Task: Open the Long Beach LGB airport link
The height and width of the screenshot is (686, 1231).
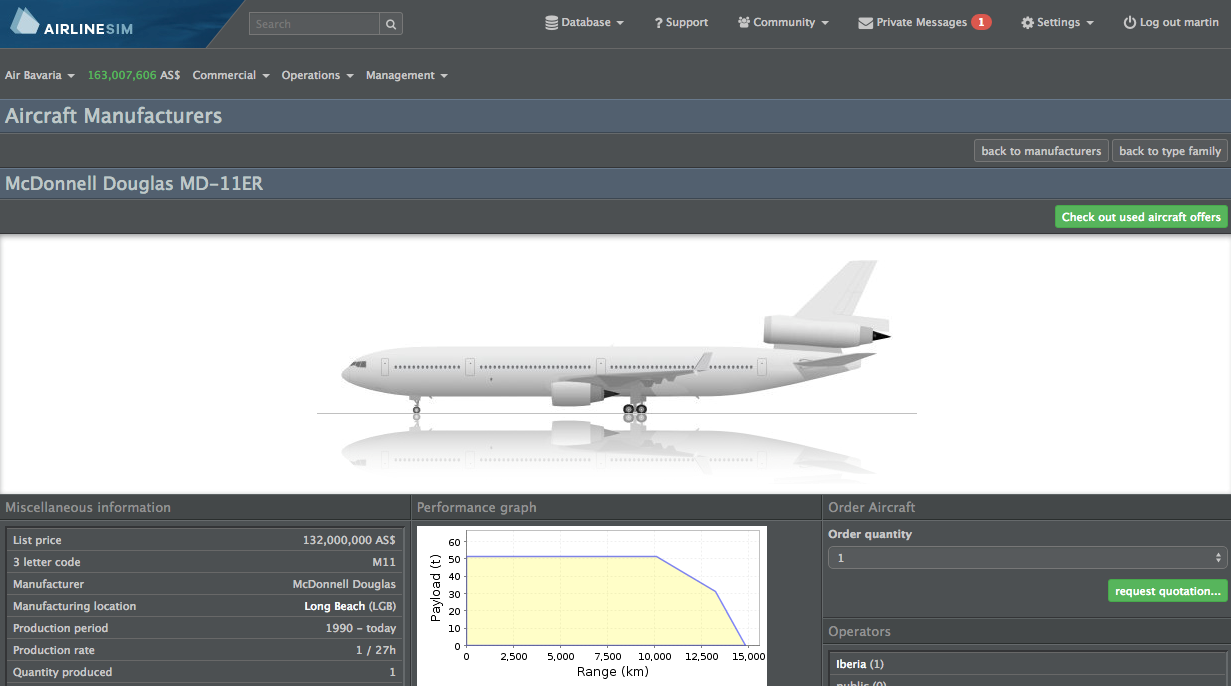Action: coord(335,606)
